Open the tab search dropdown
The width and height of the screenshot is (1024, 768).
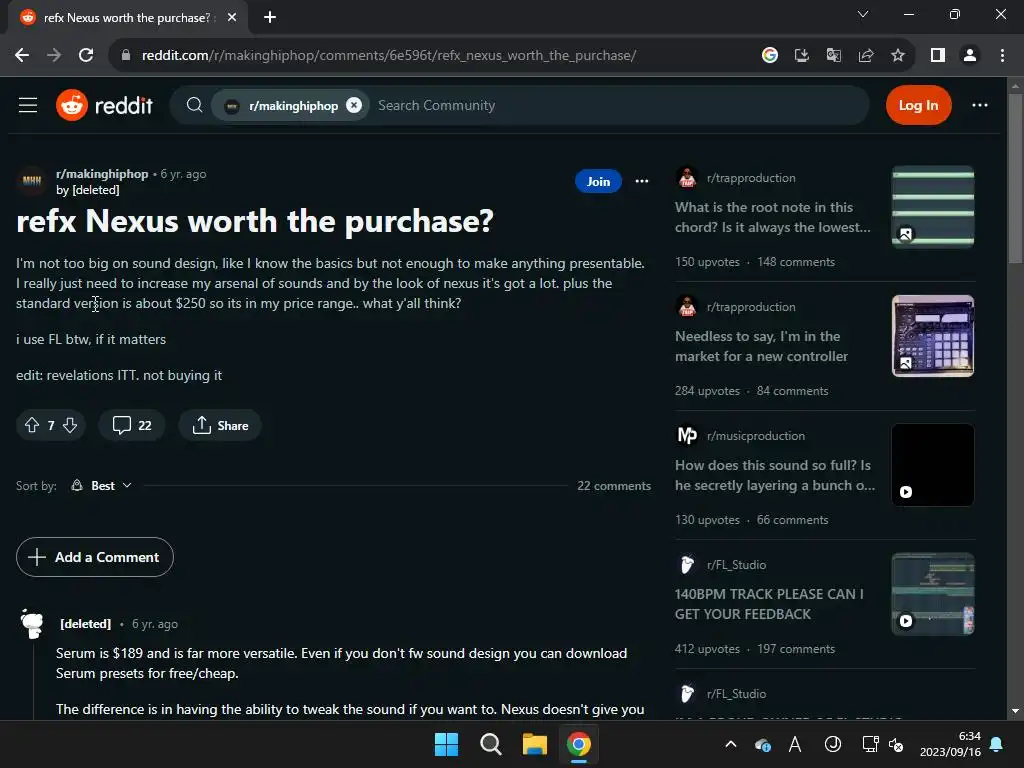(x=863, y=14)
